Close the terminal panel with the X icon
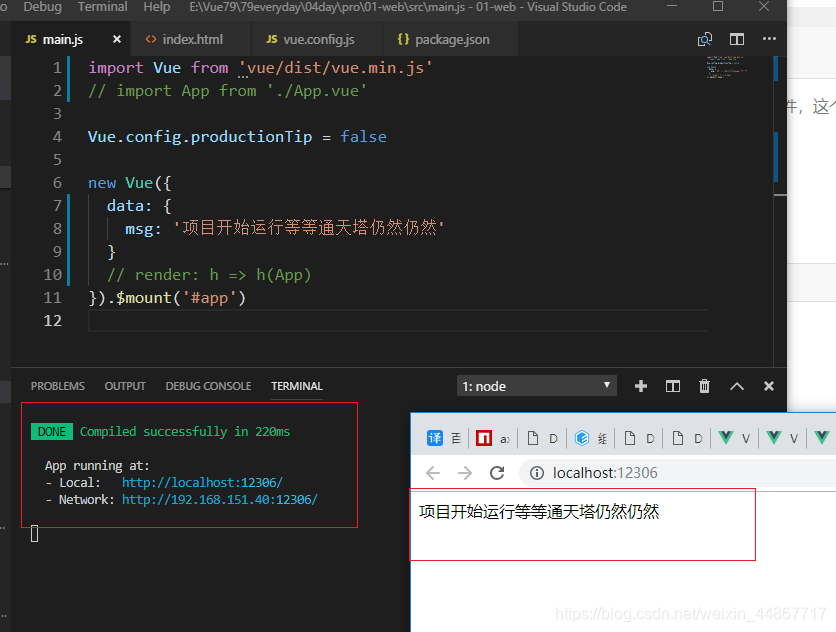 coord(769,386)
